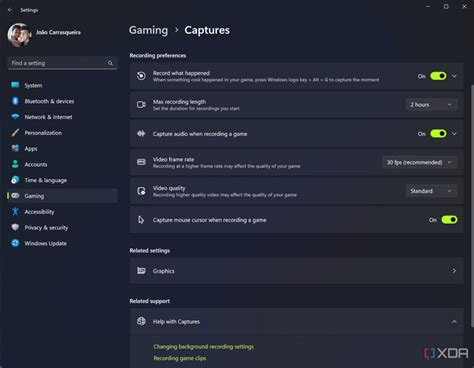Click the Accessibility figure icon in sidebar
Viewport: 474px width, 368px height.
[x=15, y=212]
